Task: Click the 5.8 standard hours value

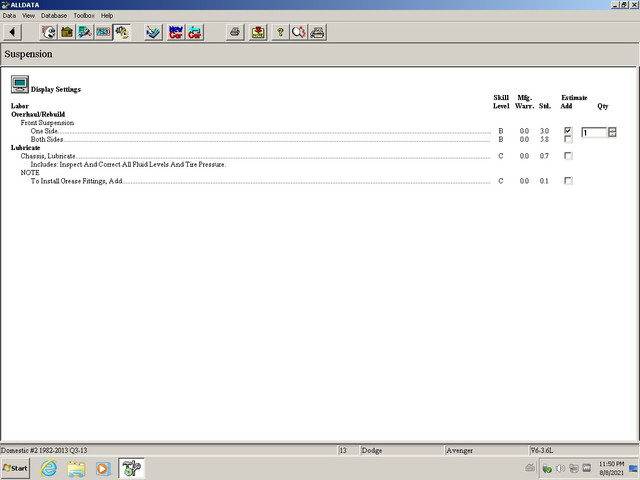Action: point(544,139)
